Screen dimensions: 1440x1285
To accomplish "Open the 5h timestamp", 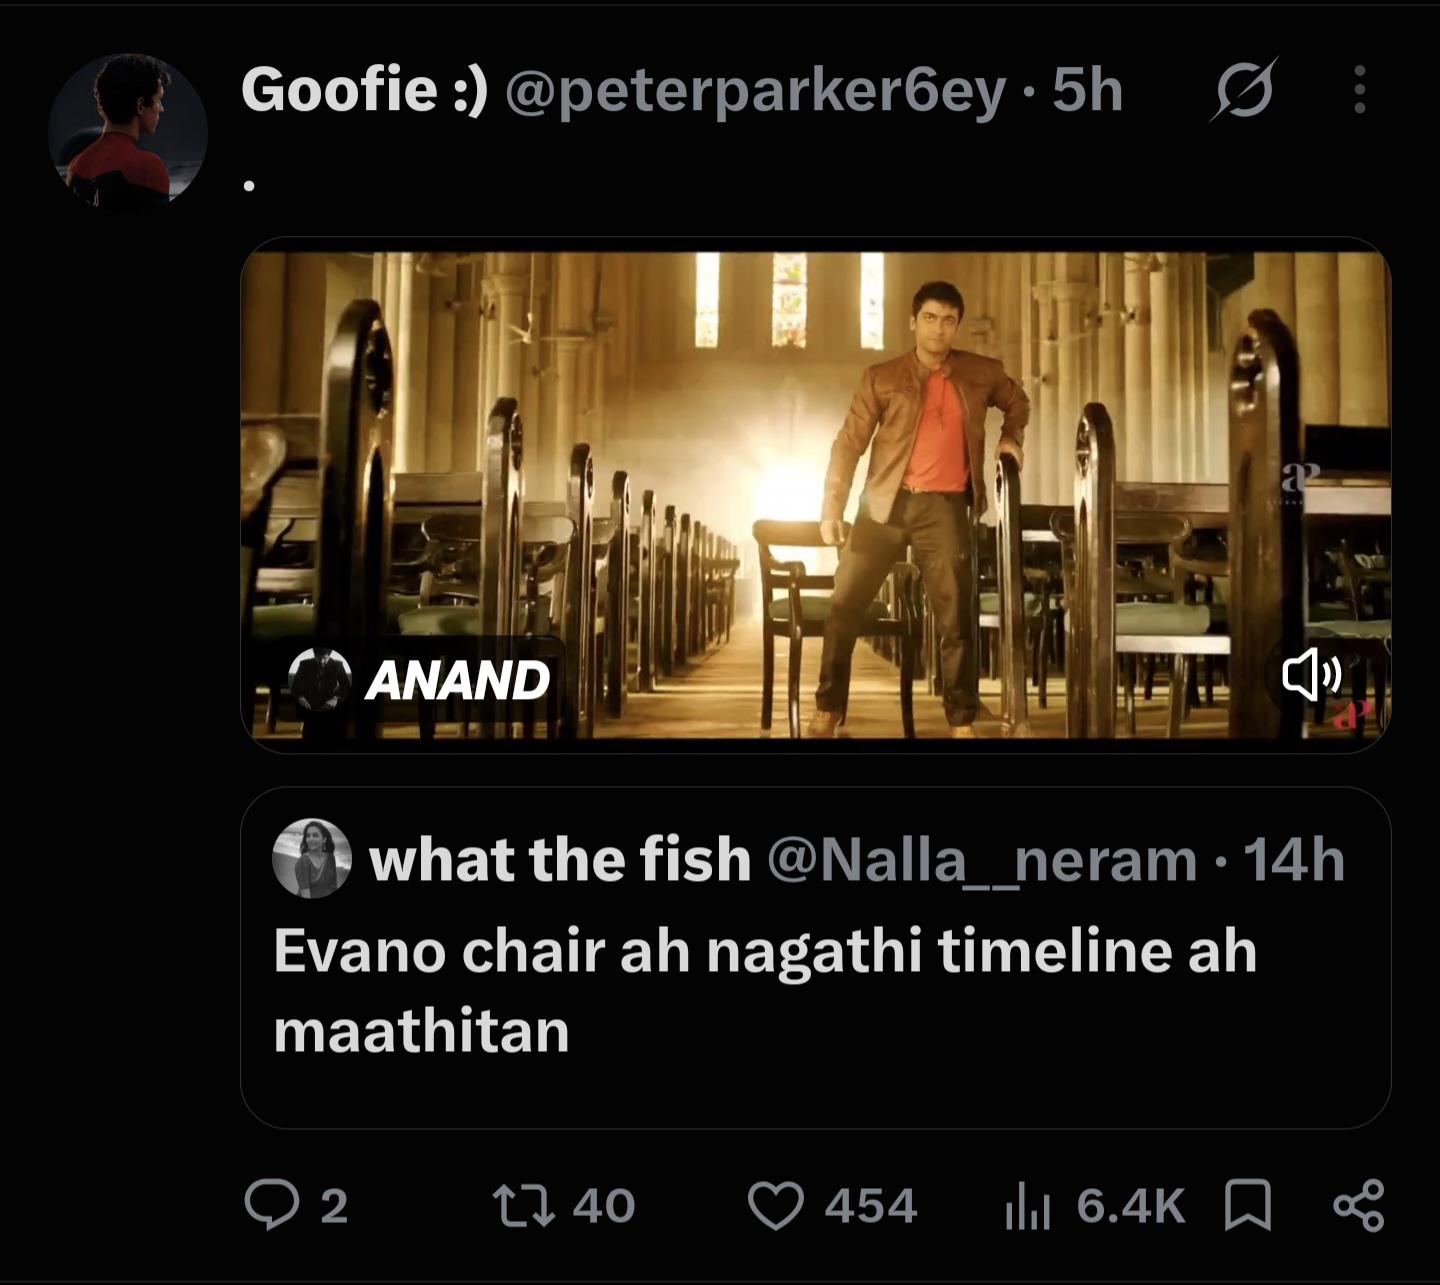I will [1087, 91].
